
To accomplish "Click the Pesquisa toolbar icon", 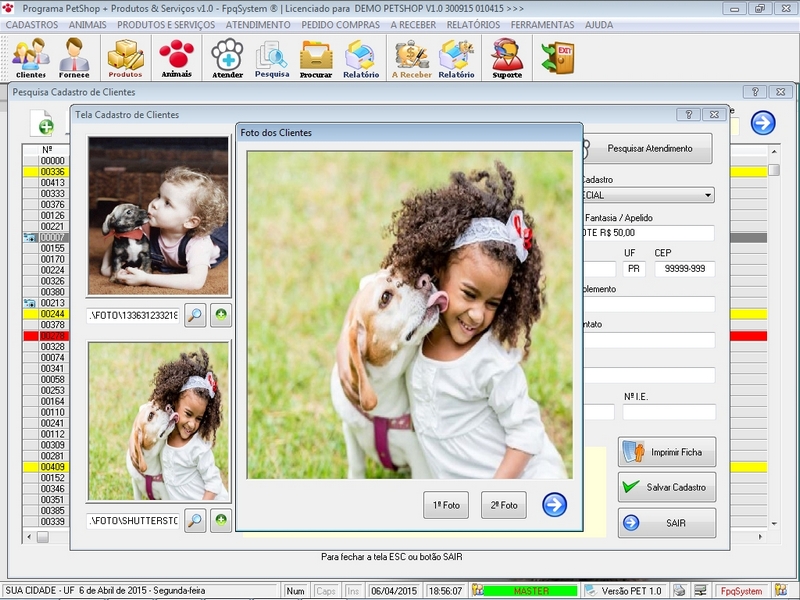I will (x=272, y=58).
